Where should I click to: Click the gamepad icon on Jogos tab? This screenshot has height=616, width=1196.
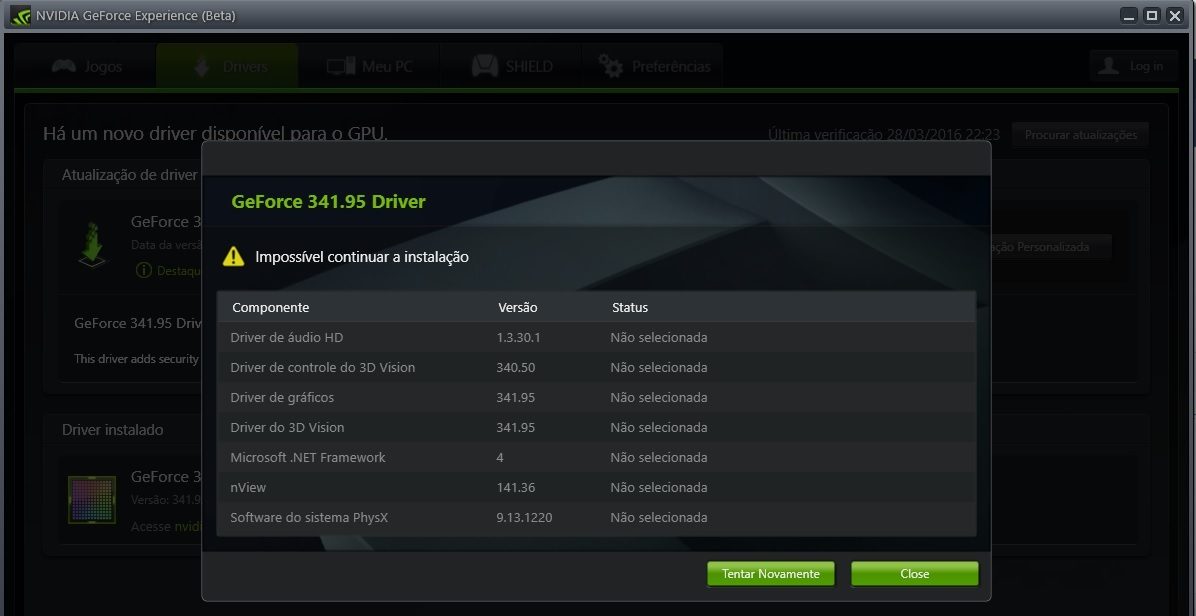(x=63, y=66)
